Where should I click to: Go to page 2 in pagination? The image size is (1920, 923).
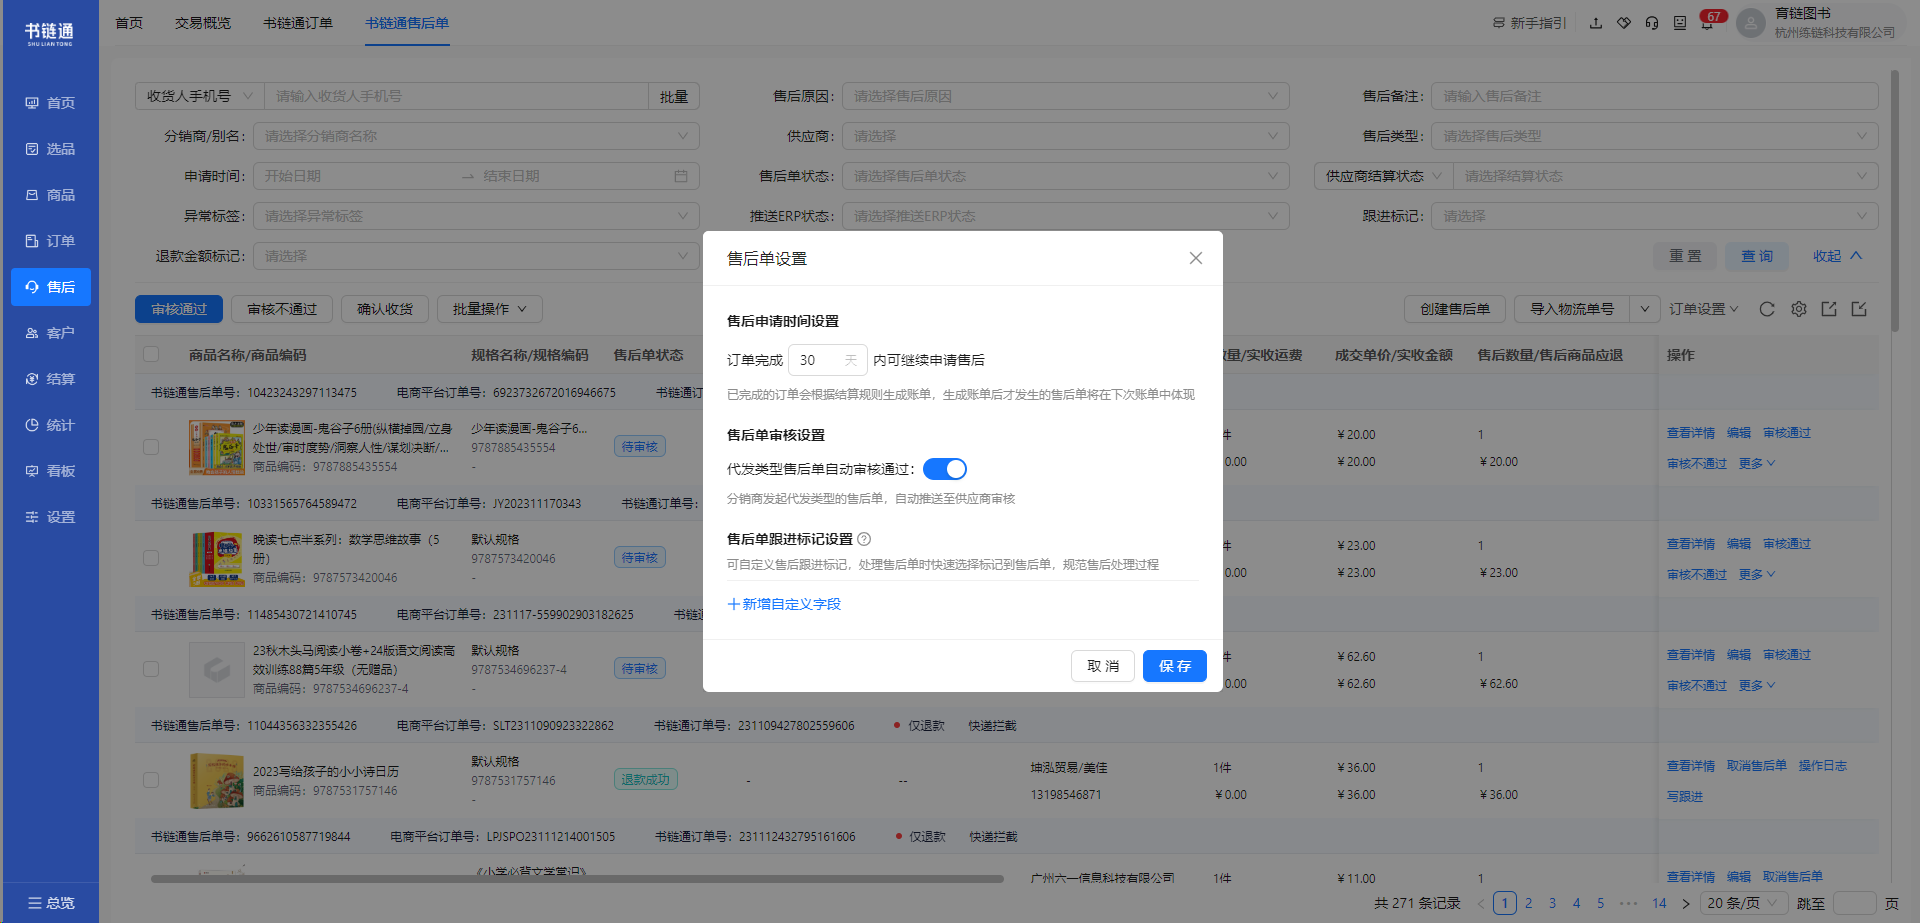coord(1528,903)
